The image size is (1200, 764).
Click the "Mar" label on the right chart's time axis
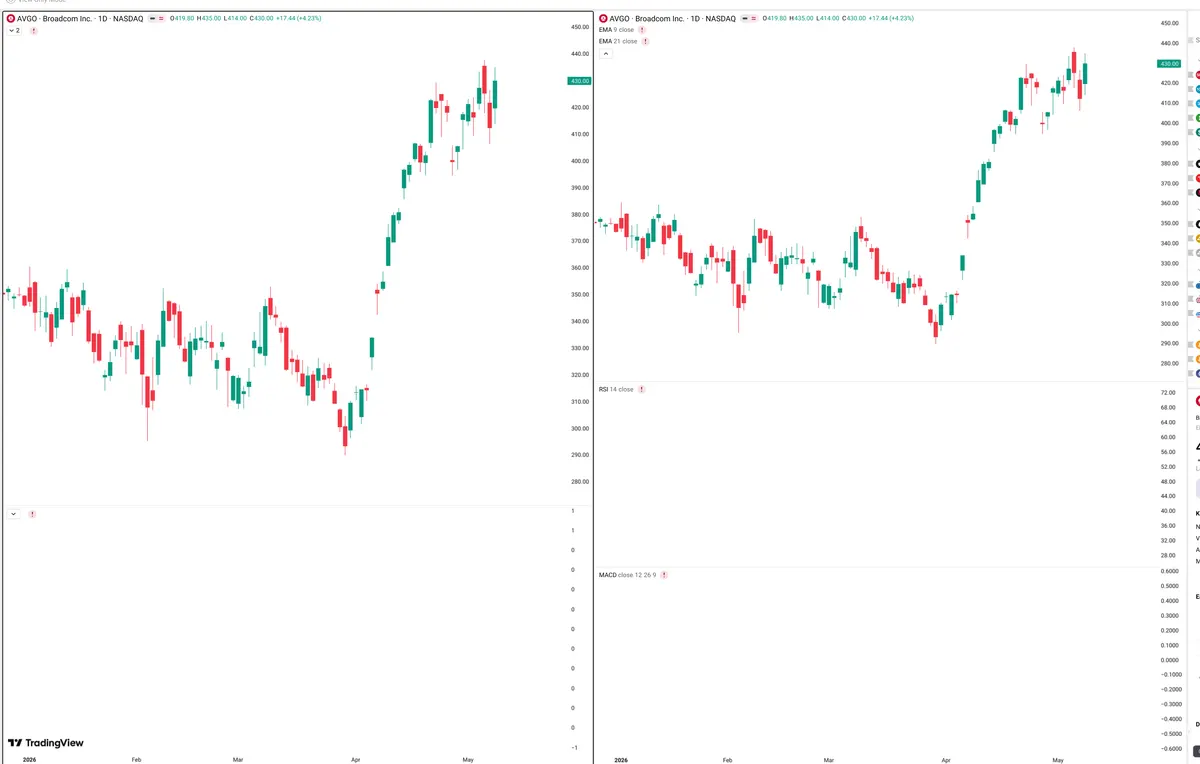coord(829,760)
